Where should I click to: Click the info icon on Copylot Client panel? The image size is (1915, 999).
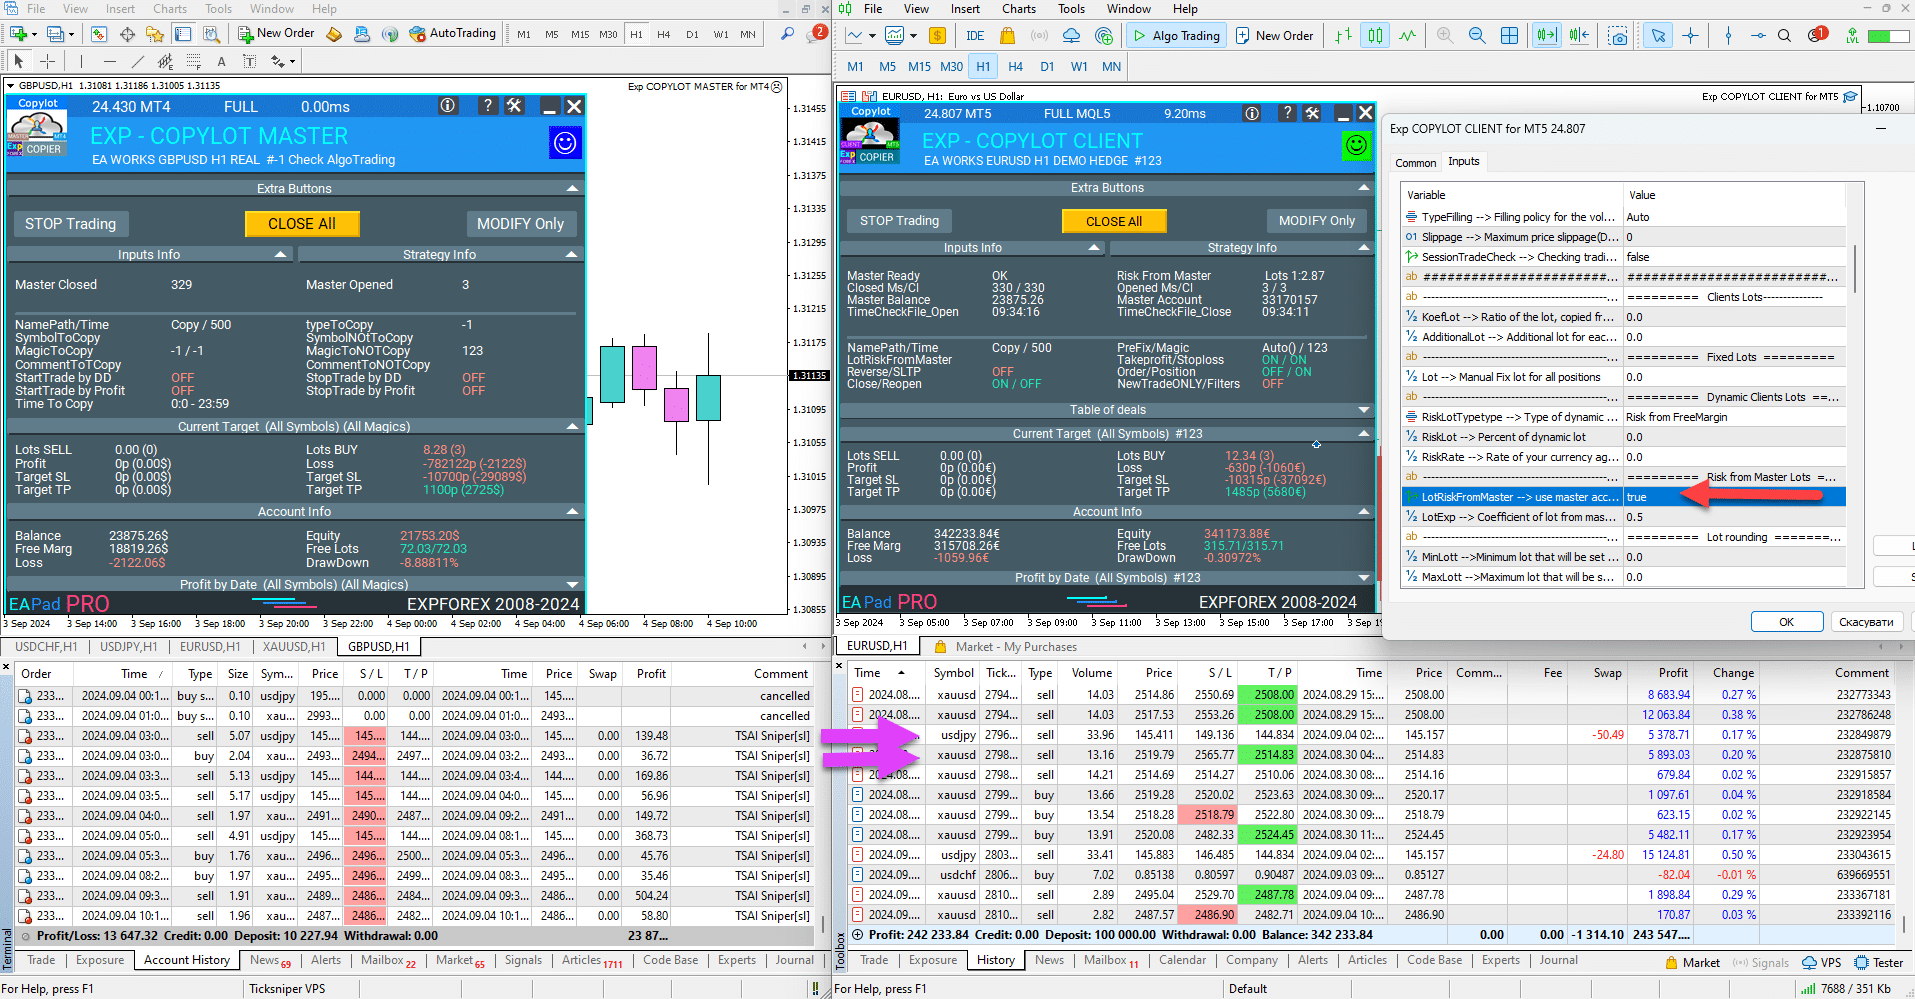(x=1251, y=113)
